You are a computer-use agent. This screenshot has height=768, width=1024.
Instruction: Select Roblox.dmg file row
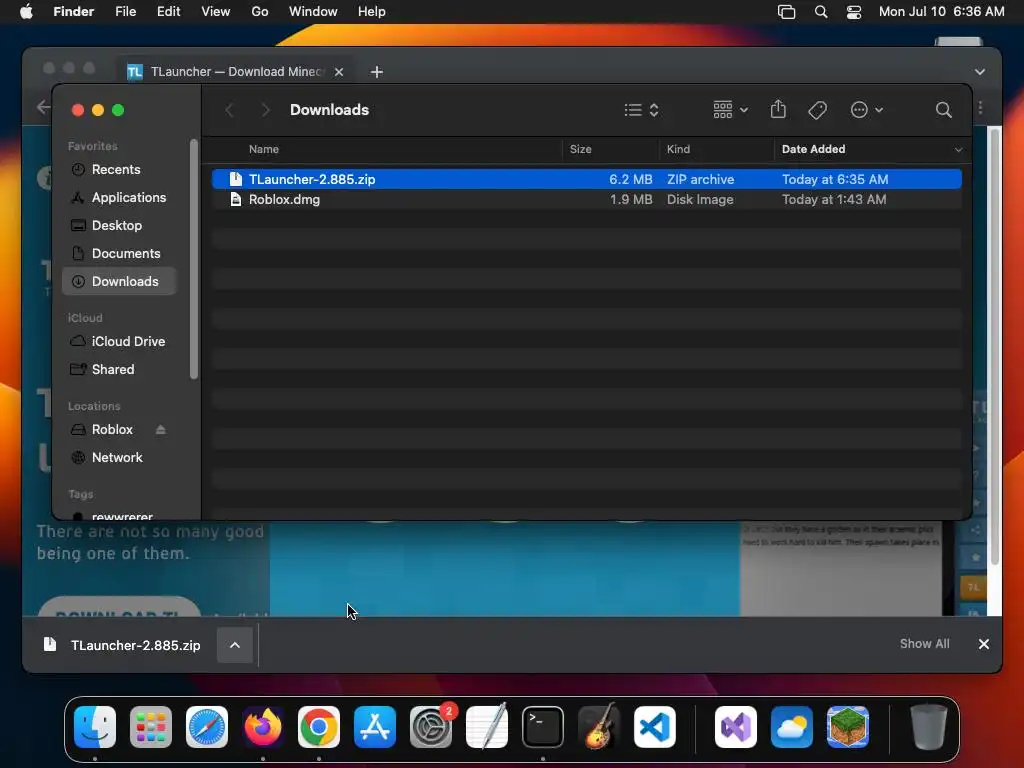[586, 199]
